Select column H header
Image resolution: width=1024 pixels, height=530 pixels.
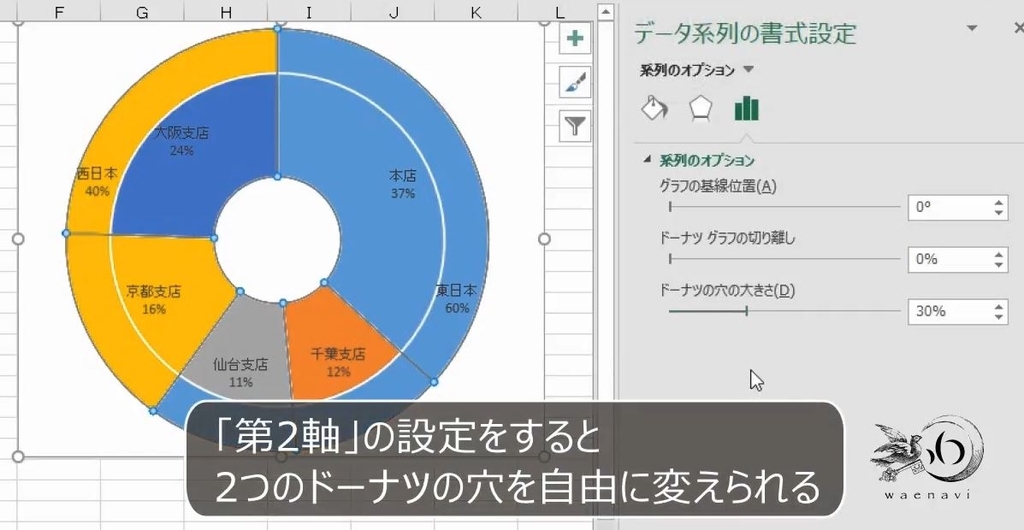226,11
